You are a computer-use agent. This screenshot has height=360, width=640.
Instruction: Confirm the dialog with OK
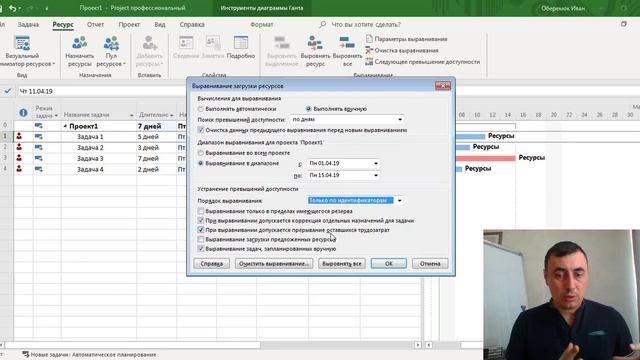389,264
